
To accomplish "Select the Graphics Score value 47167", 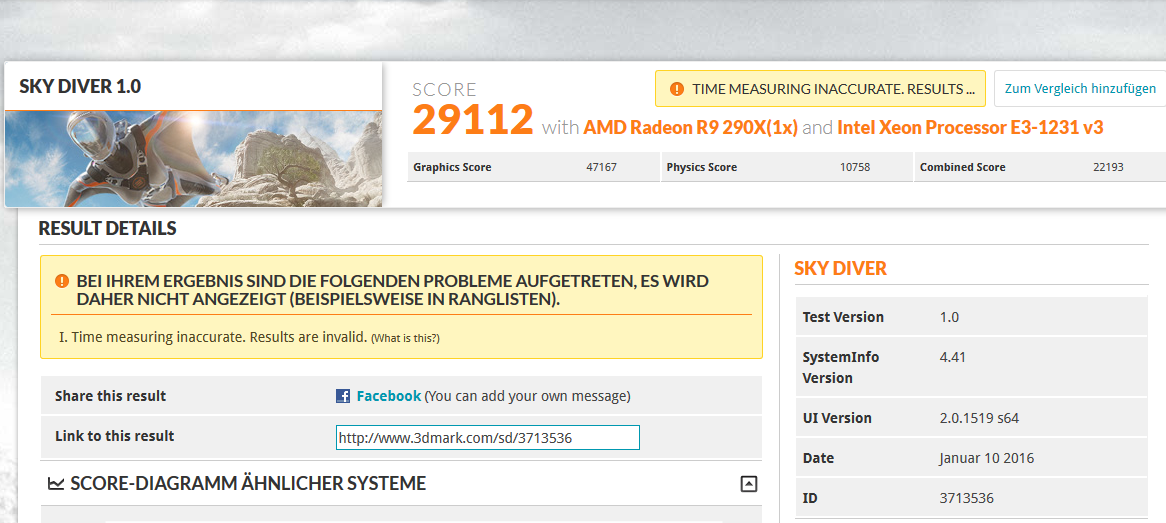I will tap(602, 167).
